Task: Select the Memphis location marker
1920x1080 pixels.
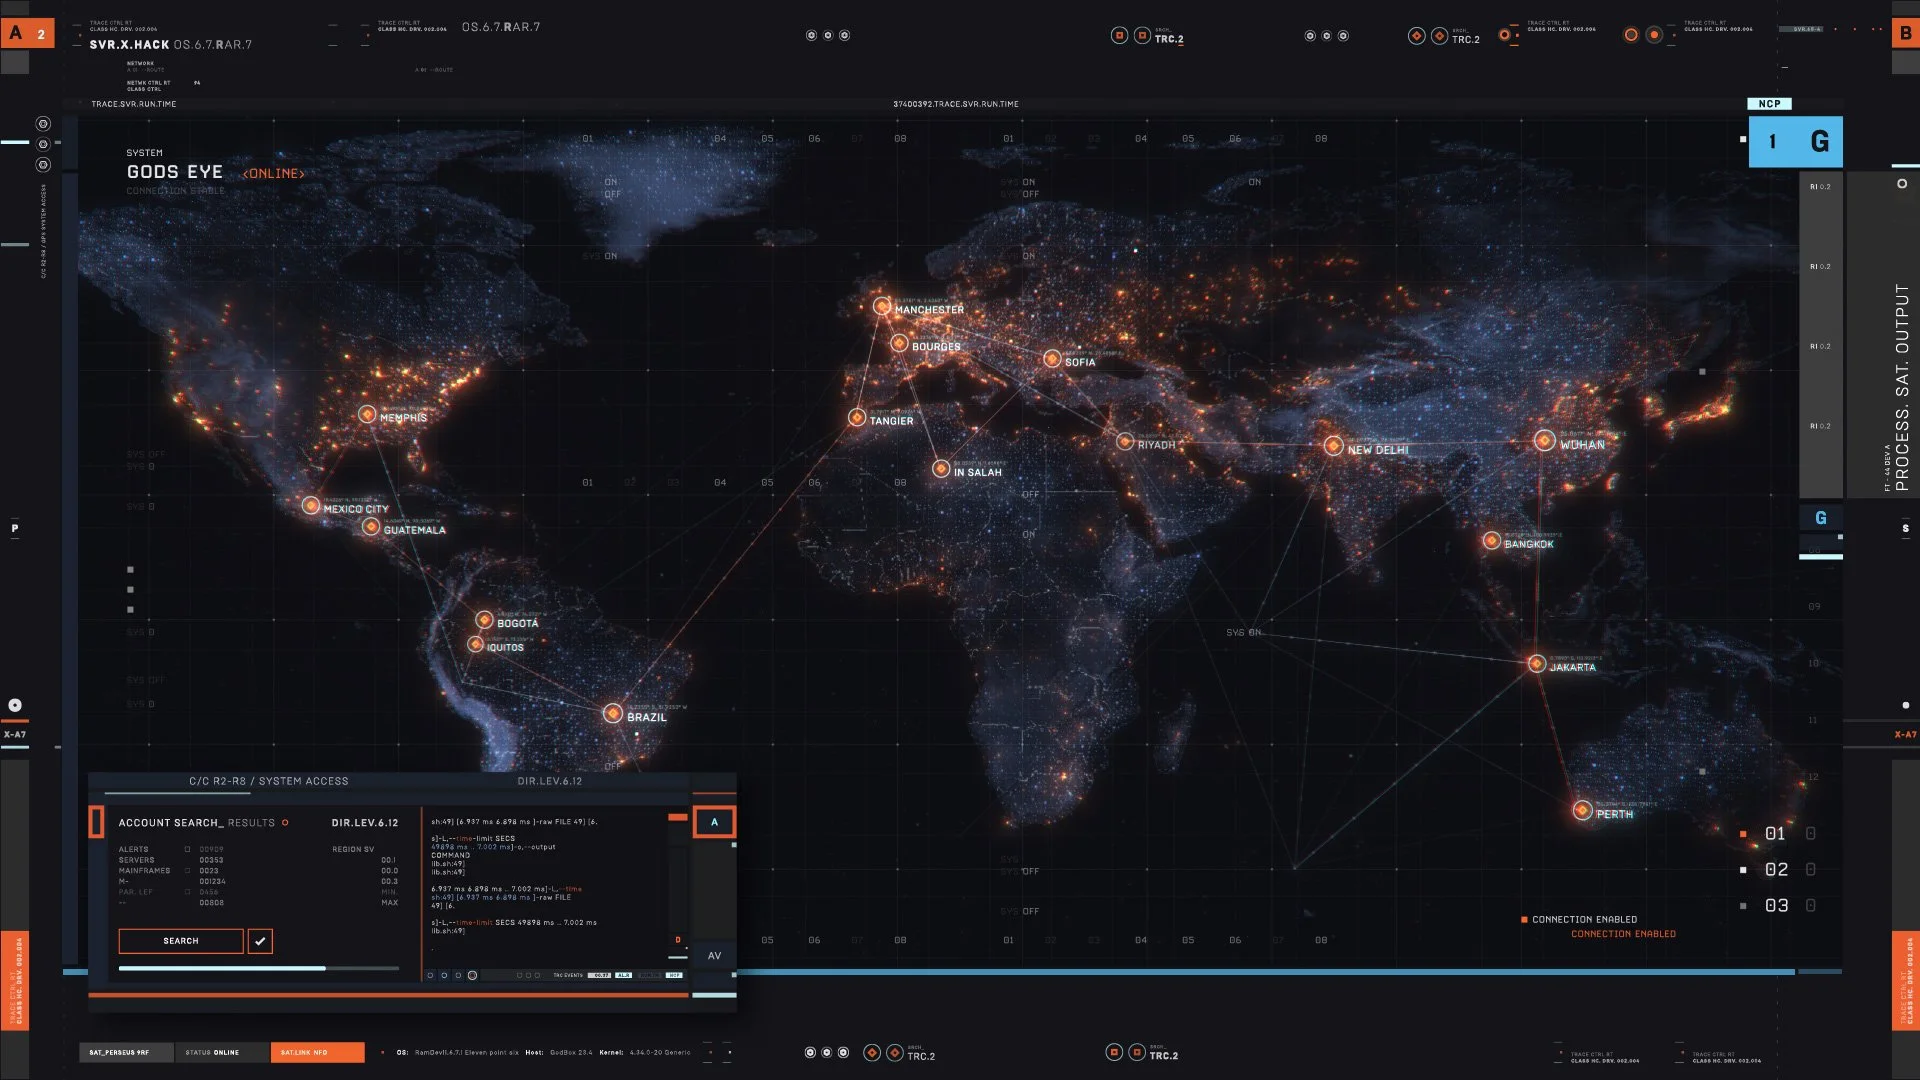Action: [367, 414]
